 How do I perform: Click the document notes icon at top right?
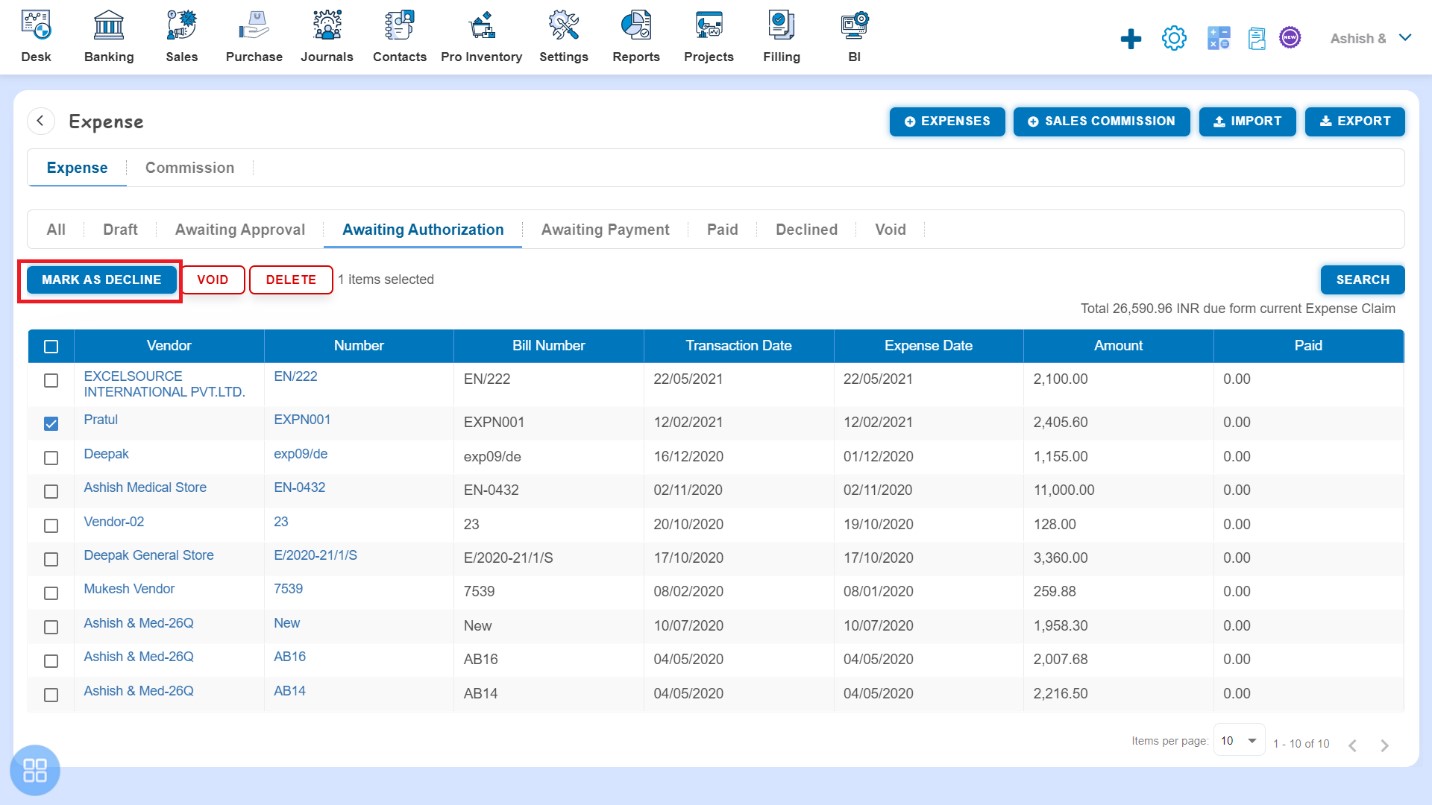click(x=1257, y=39)
